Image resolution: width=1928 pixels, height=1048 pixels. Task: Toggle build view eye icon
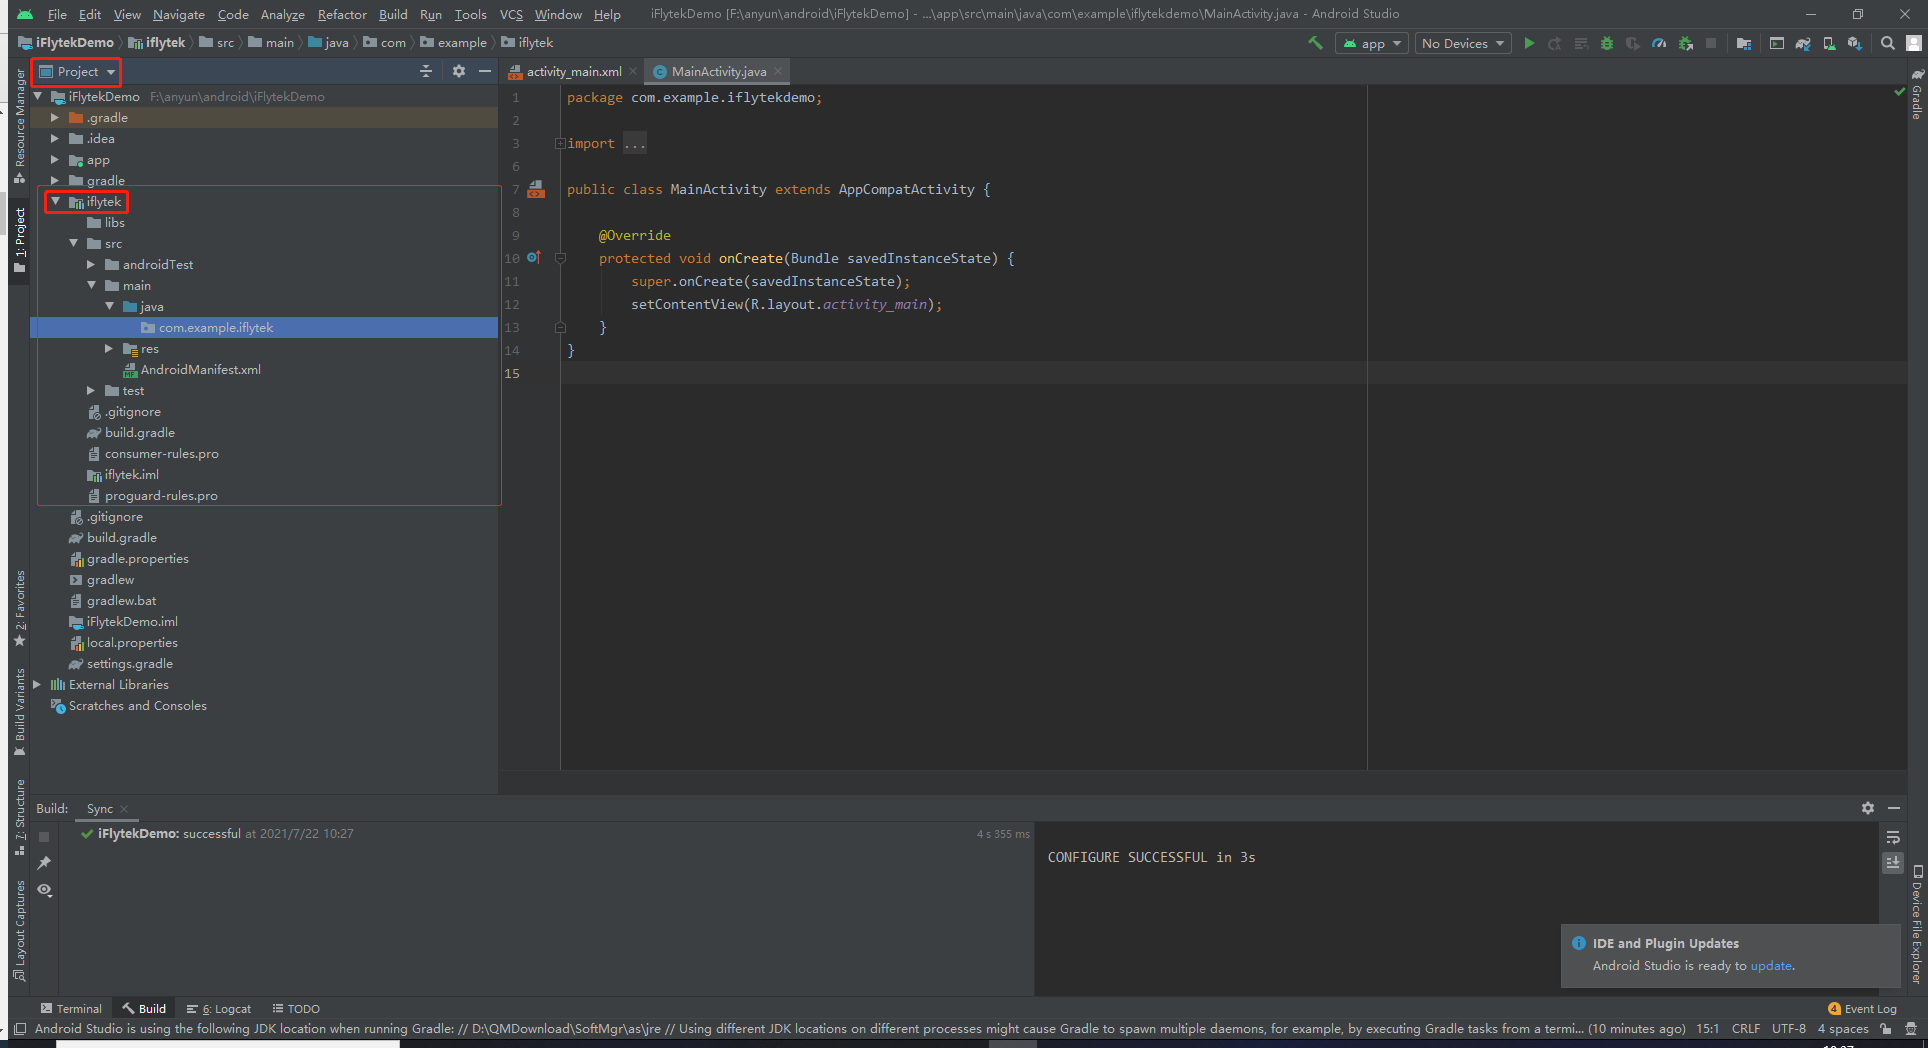click(x=44, y=889)
